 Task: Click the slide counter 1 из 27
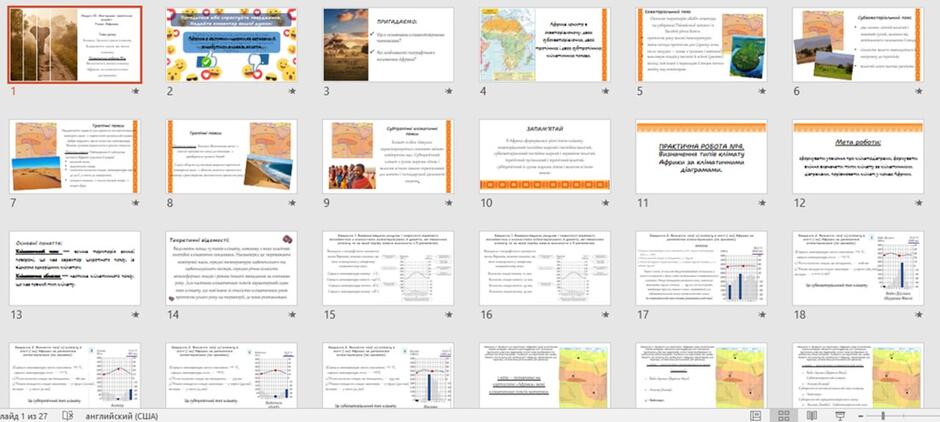[x=23, y=415]
